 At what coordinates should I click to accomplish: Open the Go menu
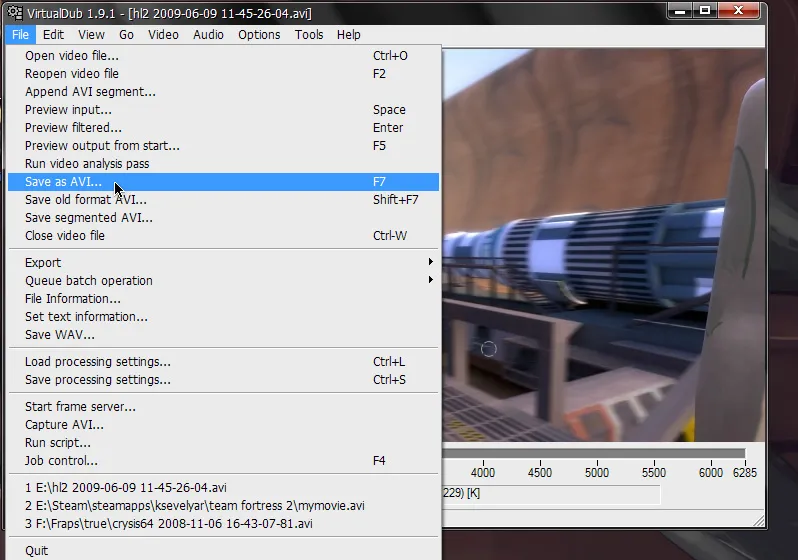(126, 35)
